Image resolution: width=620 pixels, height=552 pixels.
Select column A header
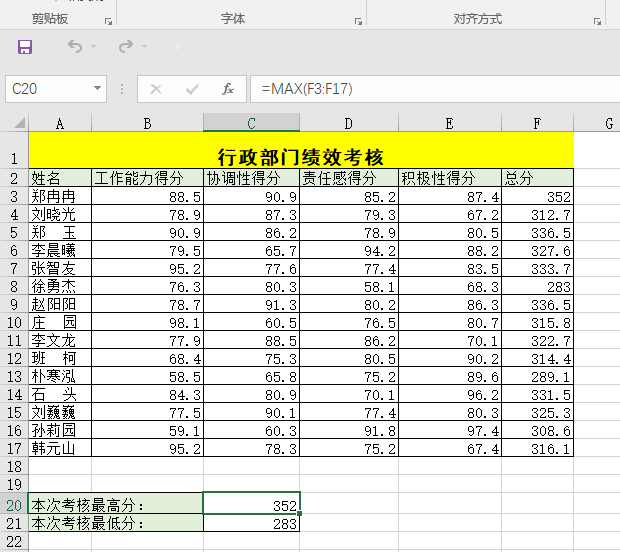(x=60, y=123)
